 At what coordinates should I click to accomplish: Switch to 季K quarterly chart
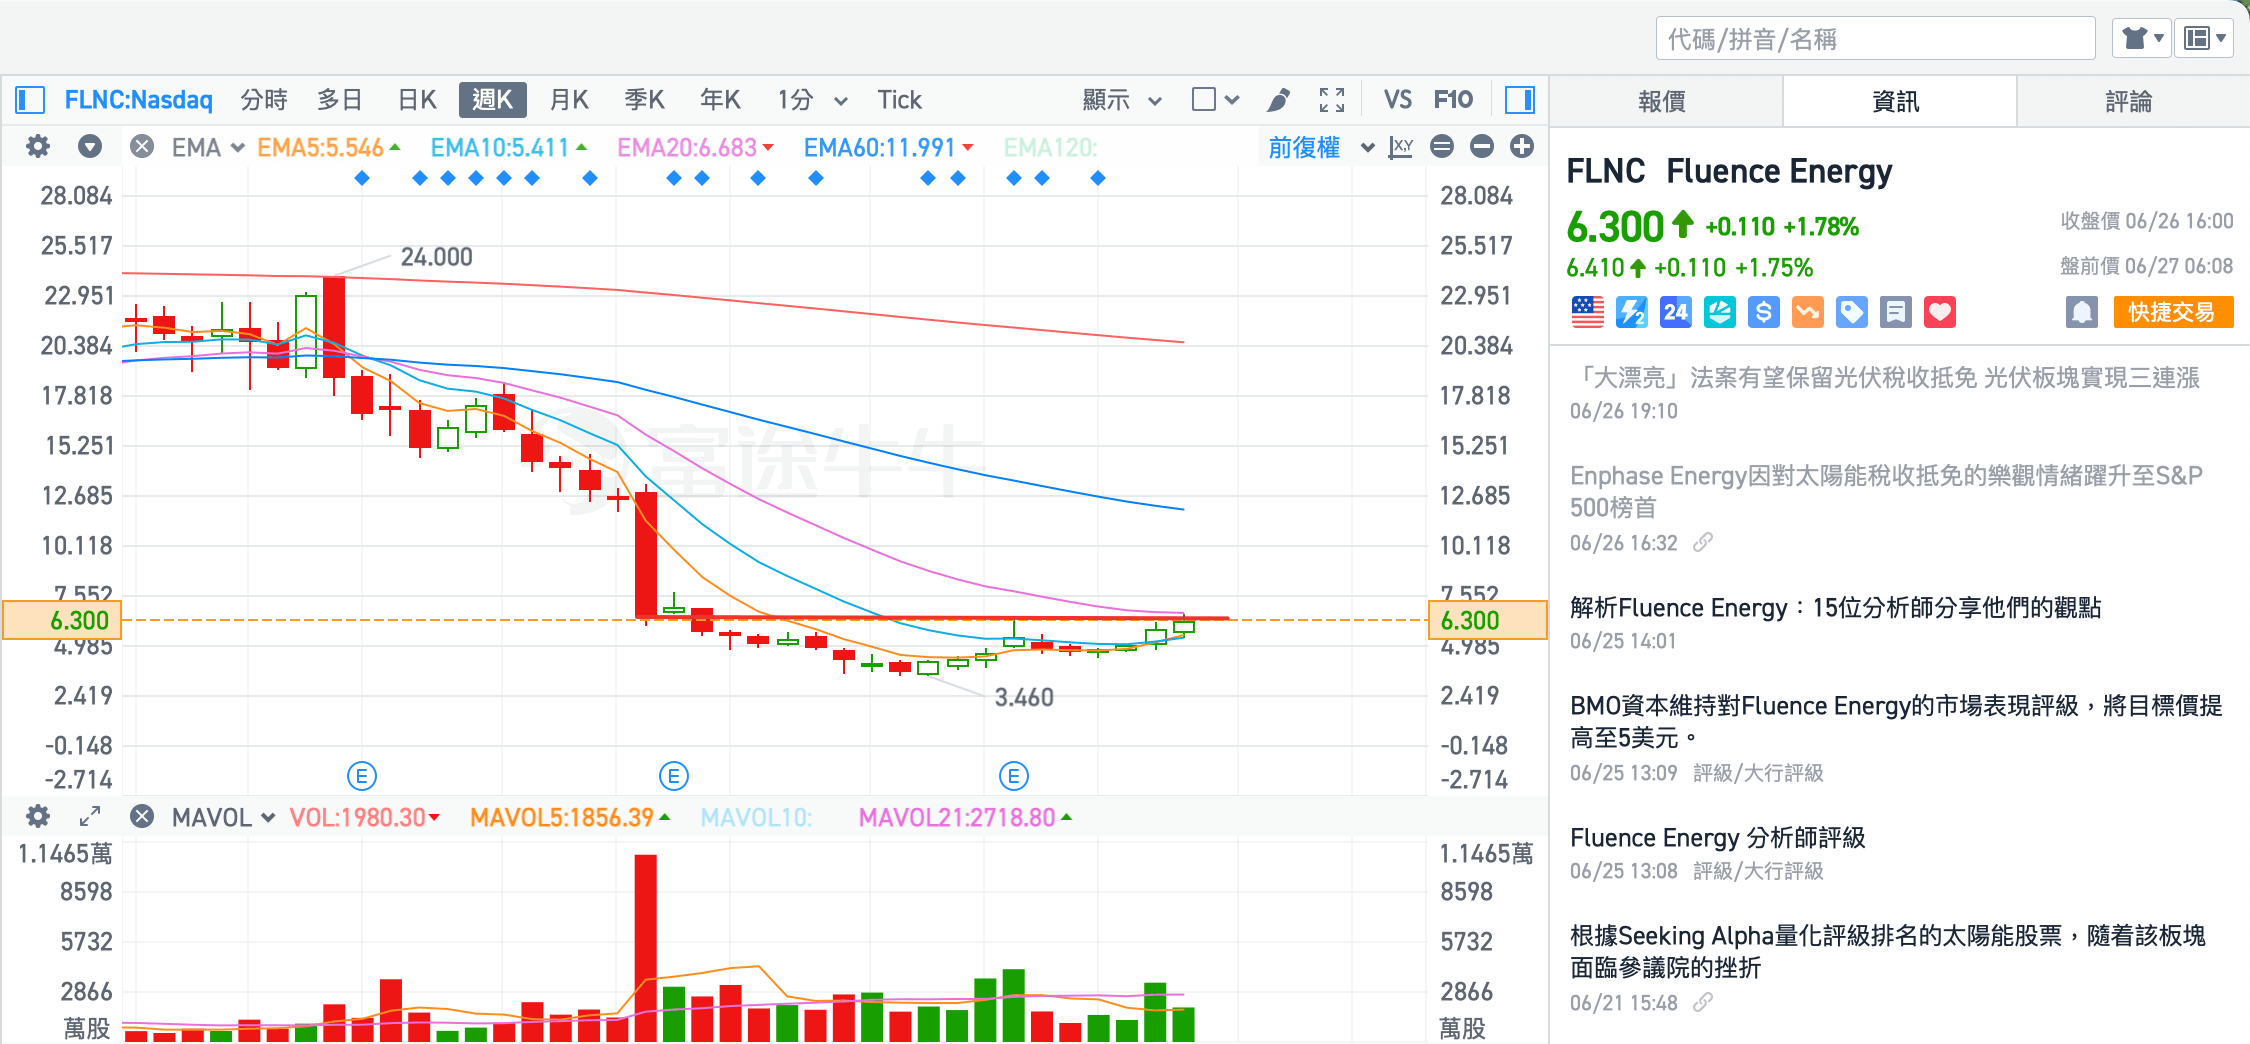[644, 100]
